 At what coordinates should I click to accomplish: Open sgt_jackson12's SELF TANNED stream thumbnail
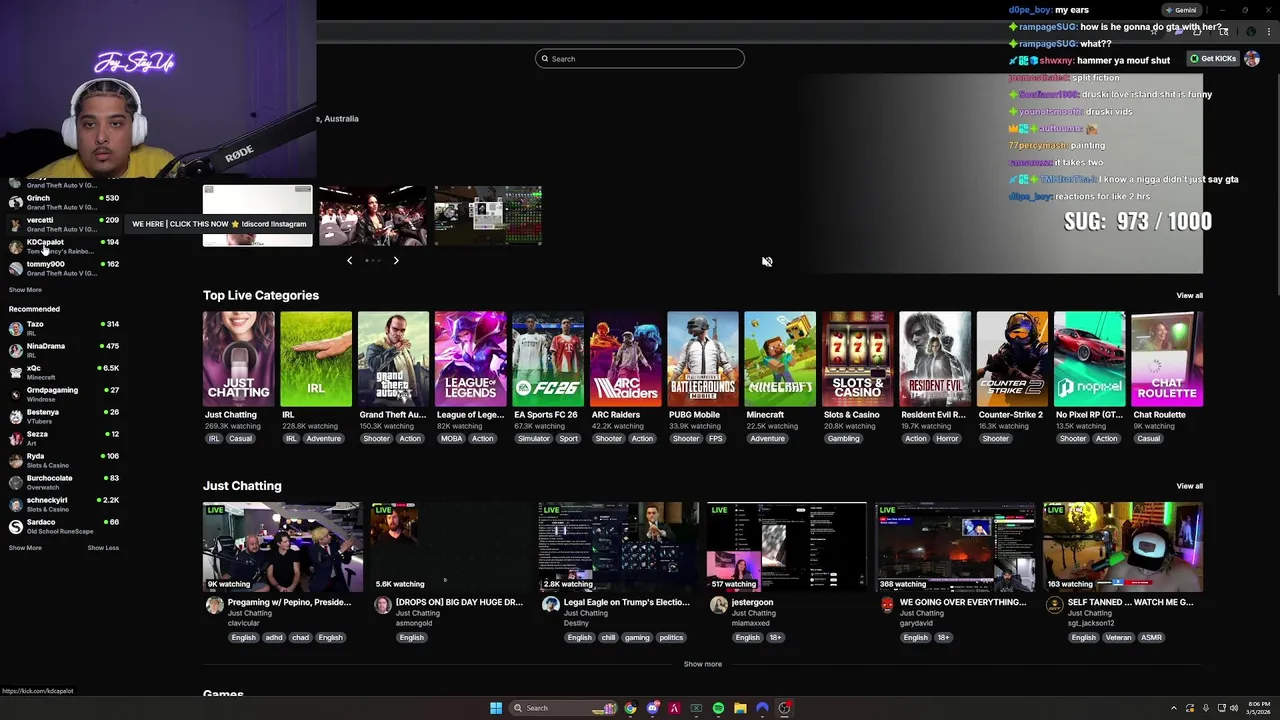[x=1123, y=547]
